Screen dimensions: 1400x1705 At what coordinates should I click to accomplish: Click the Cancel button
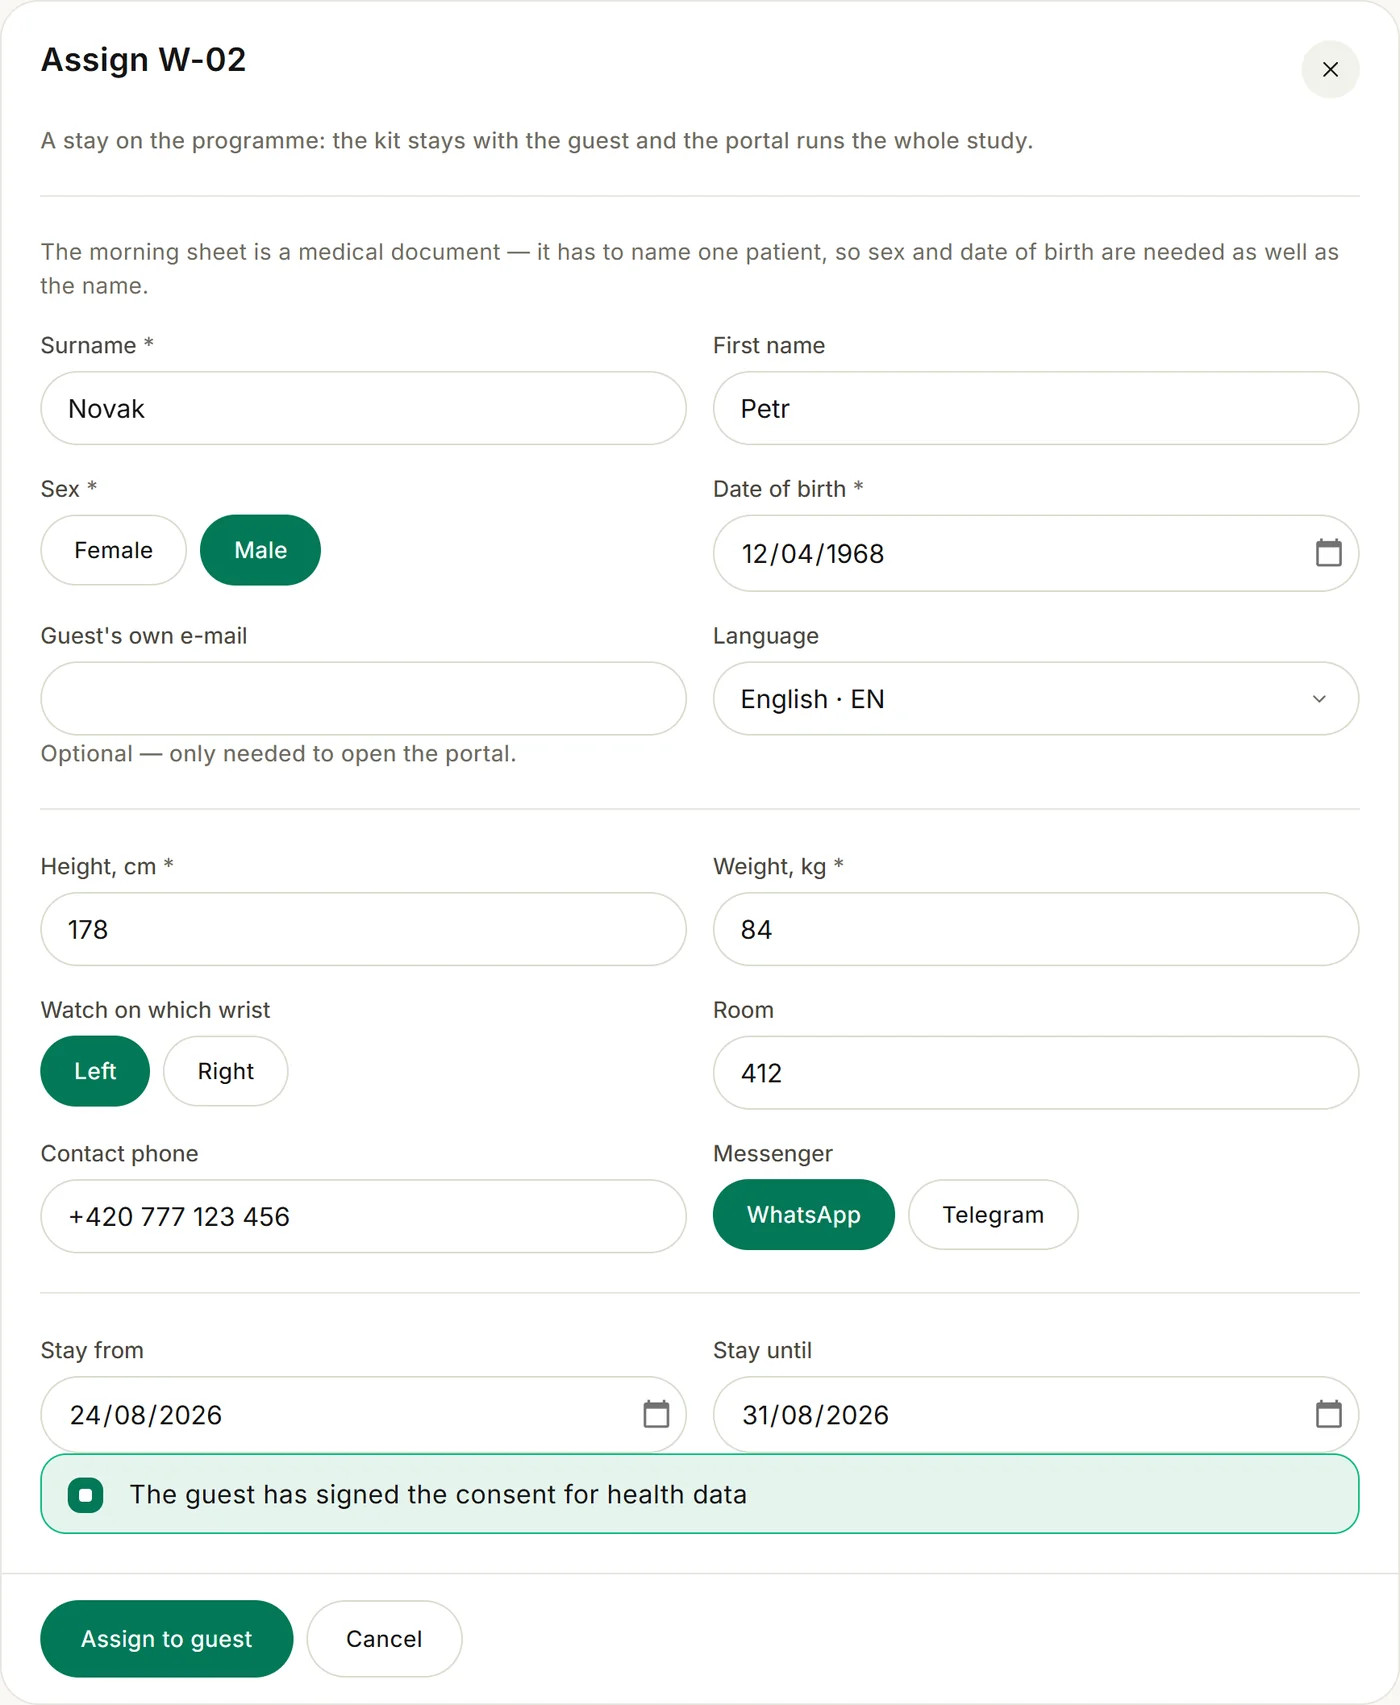pyautogui.click(x=384, y=1639)
